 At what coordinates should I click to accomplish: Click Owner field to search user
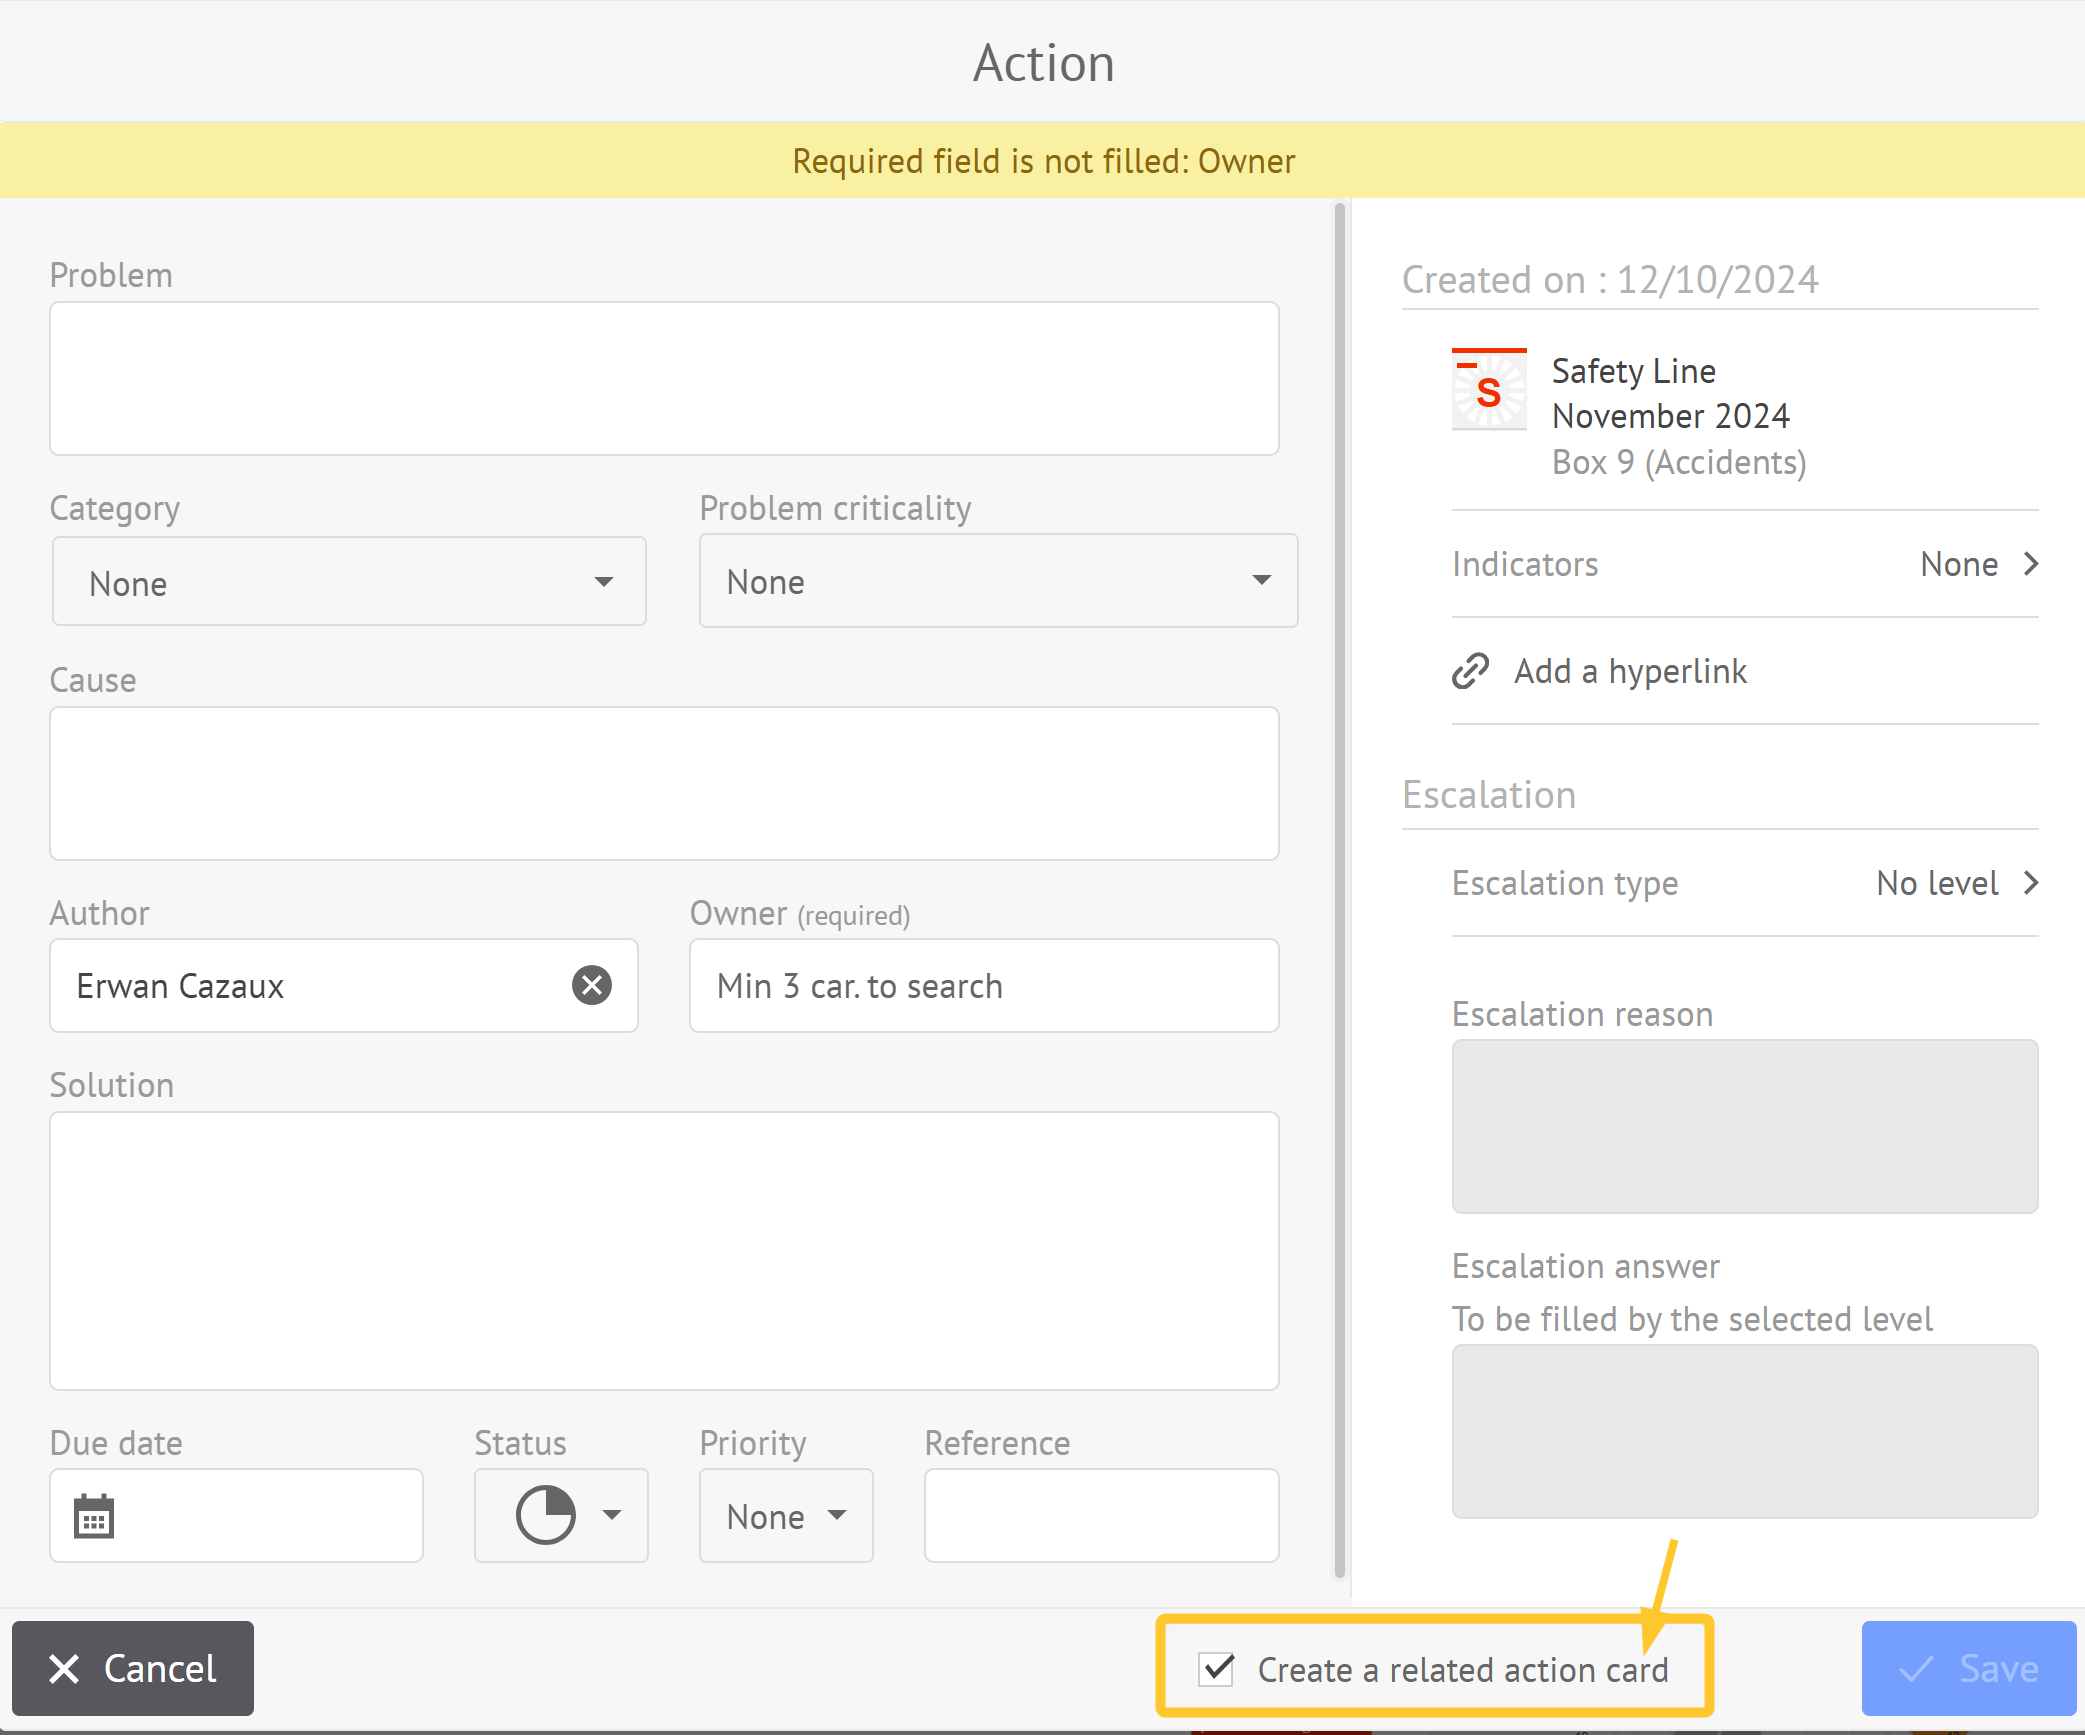click(x=984, y=985)
